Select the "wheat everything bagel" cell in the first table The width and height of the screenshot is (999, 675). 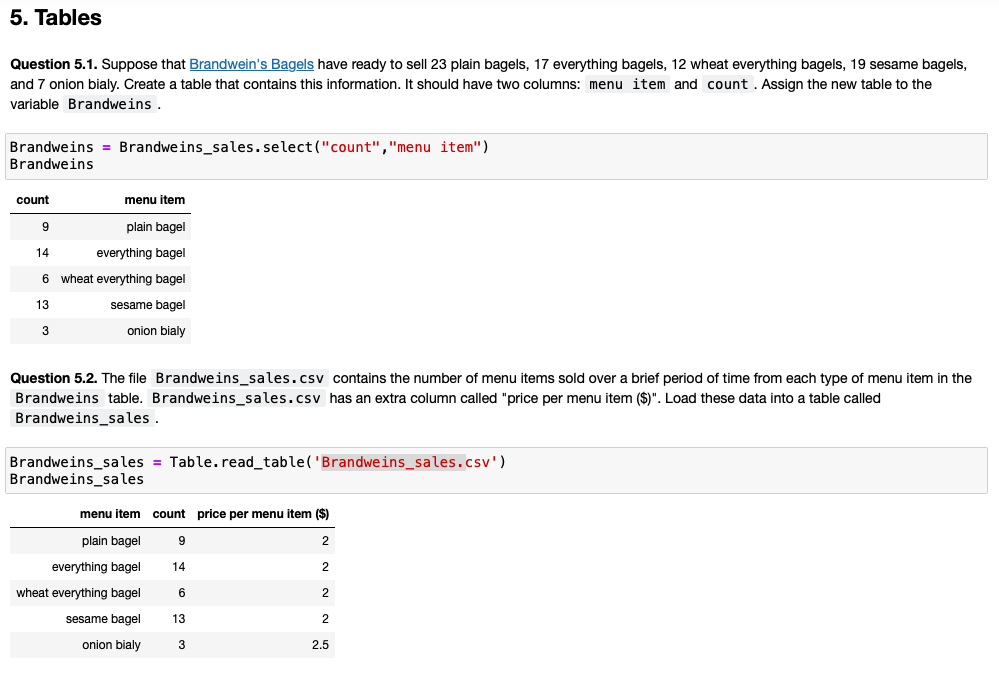click(x=123, y=279)
